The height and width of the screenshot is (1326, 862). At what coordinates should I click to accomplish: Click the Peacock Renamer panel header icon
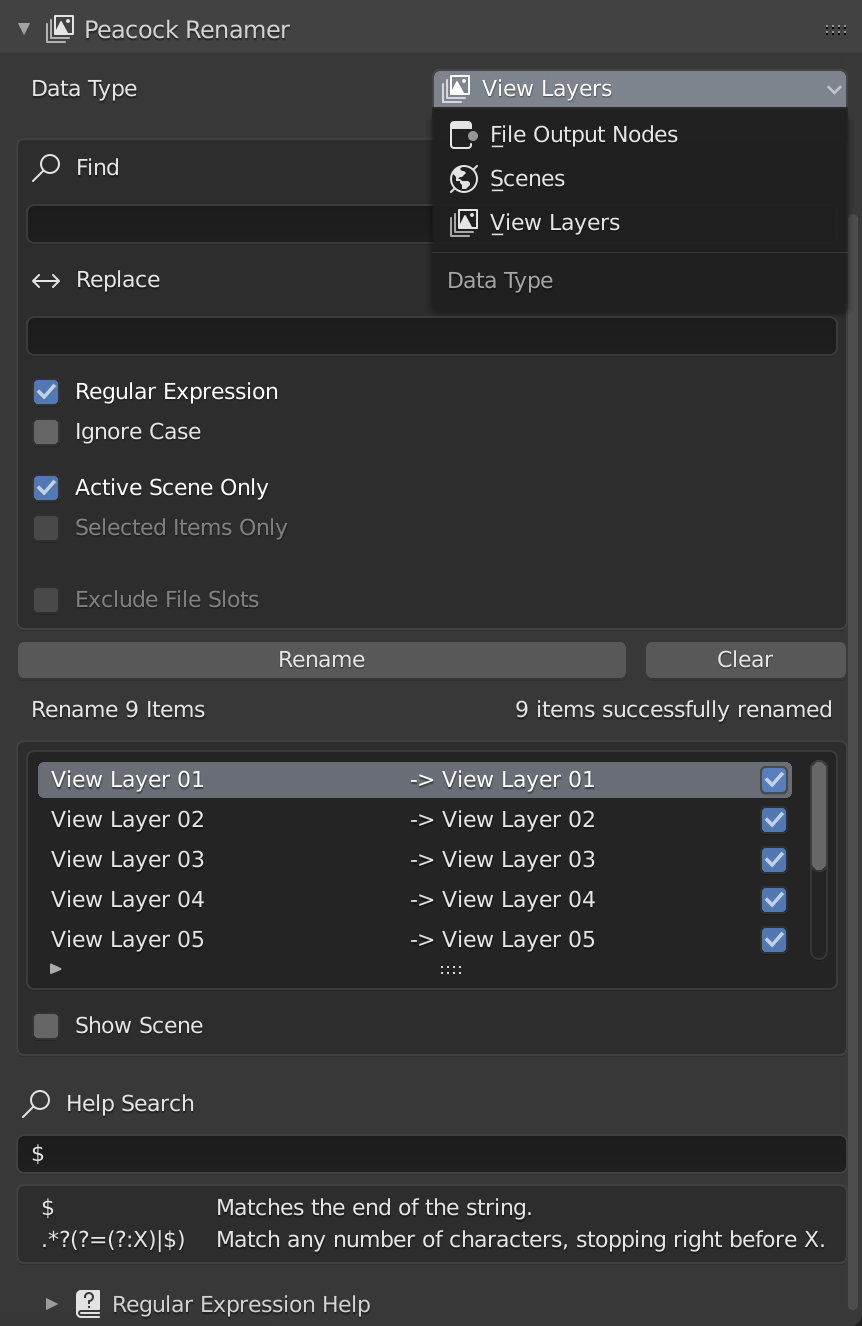point(60,29)
